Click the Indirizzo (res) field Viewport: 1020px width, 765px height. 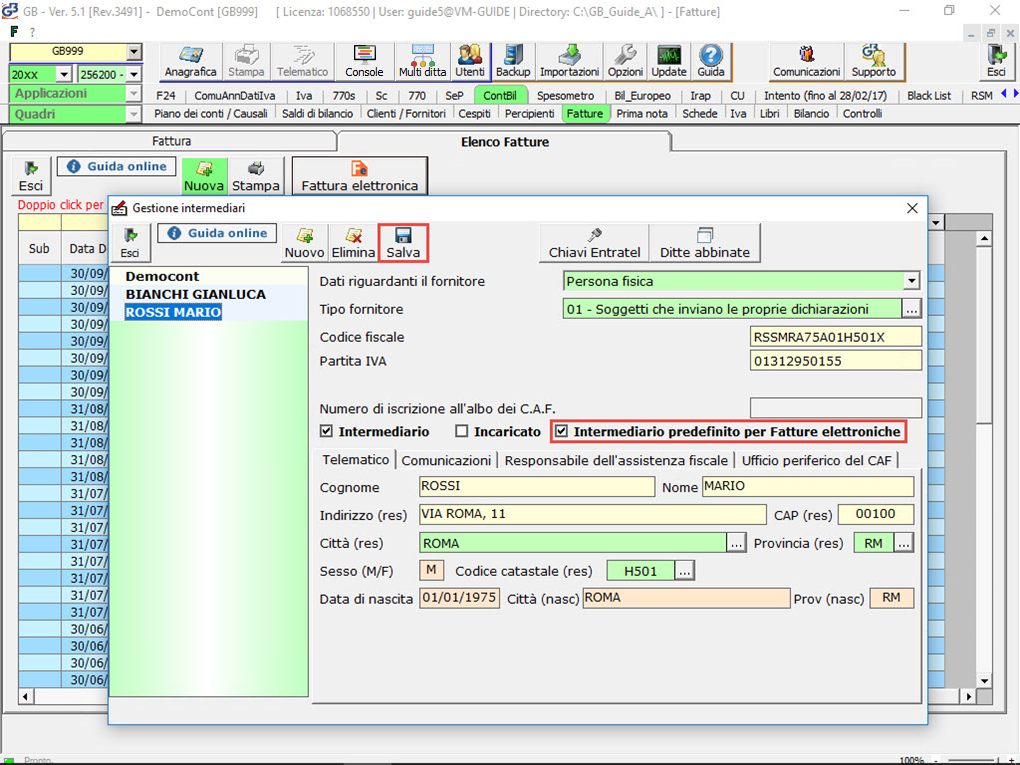pos(593,514)
